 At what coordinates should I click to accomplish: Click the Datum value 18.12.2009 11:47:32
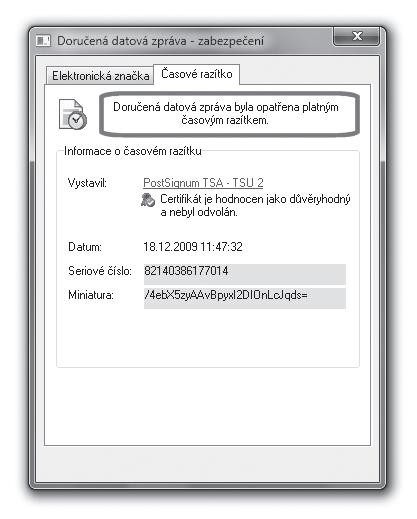pos(193,247)
